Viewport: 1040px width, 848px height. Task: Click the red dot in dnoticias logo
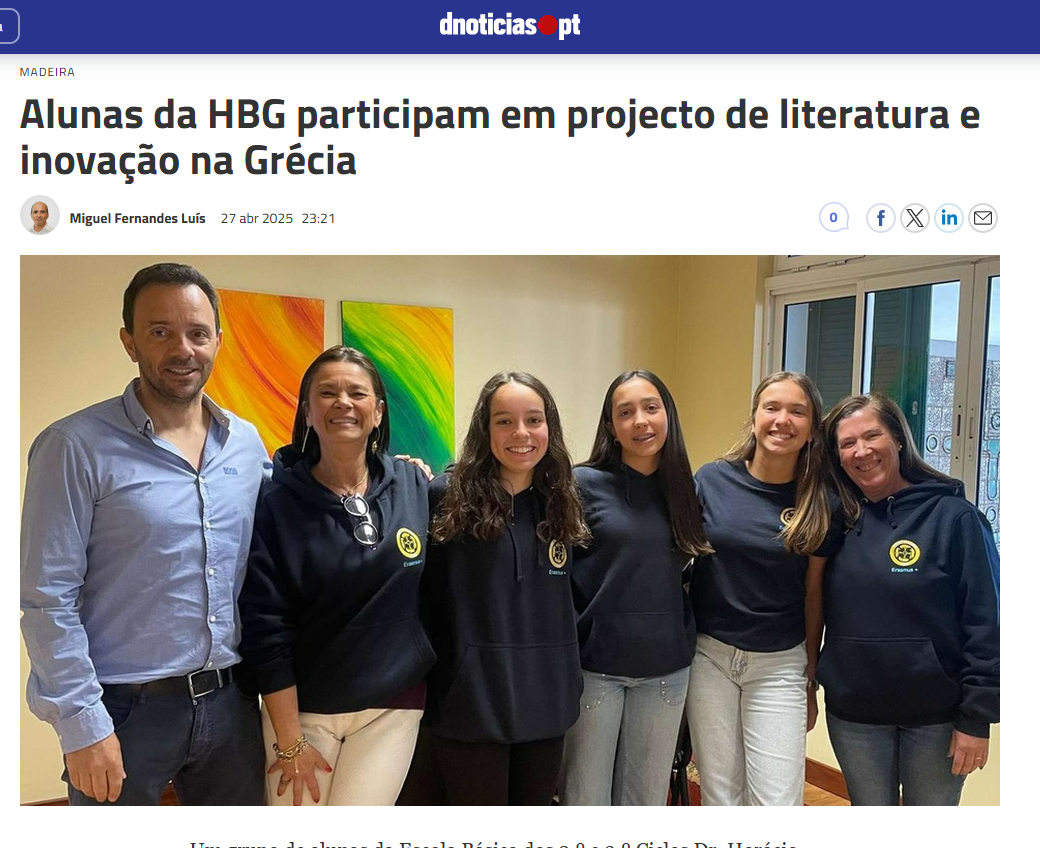point(548,26)
